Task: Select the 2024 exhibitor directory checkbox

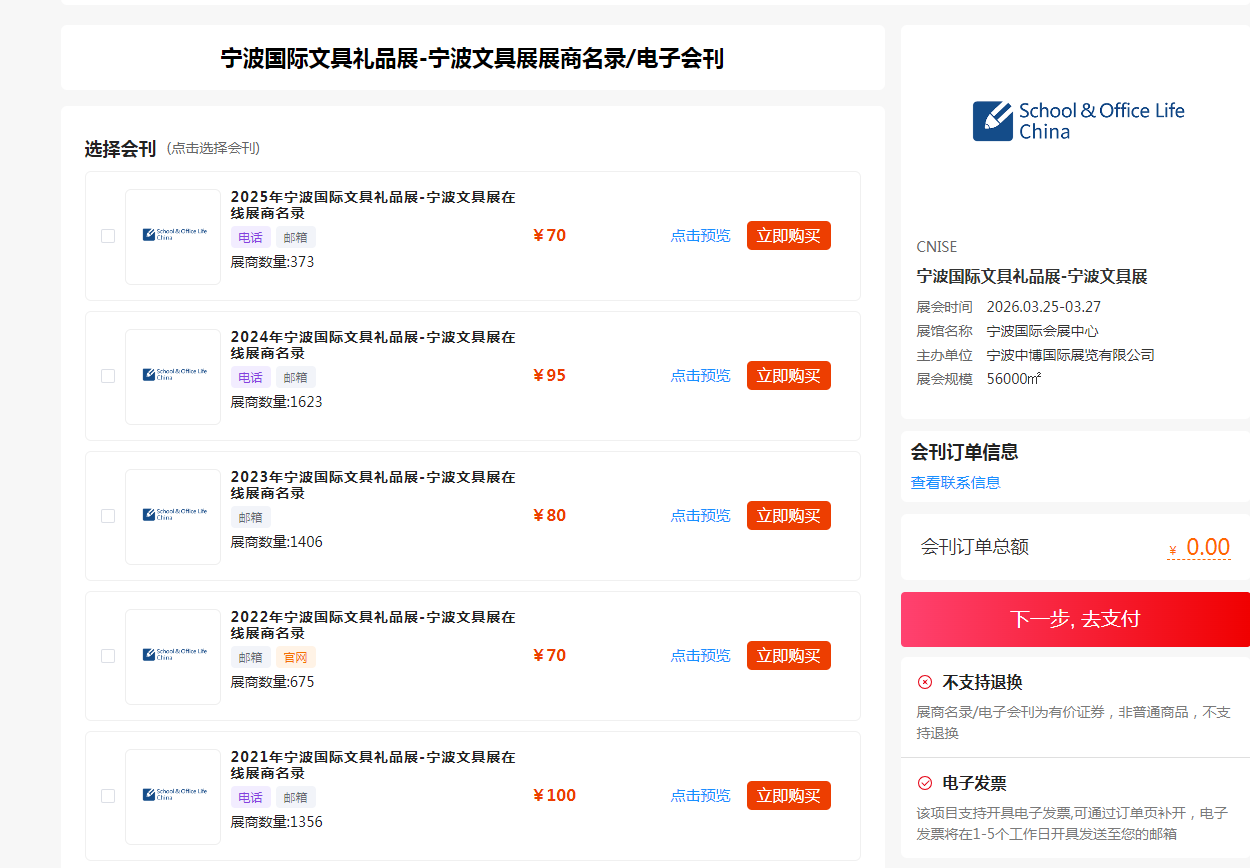Action: pos(108,376)
